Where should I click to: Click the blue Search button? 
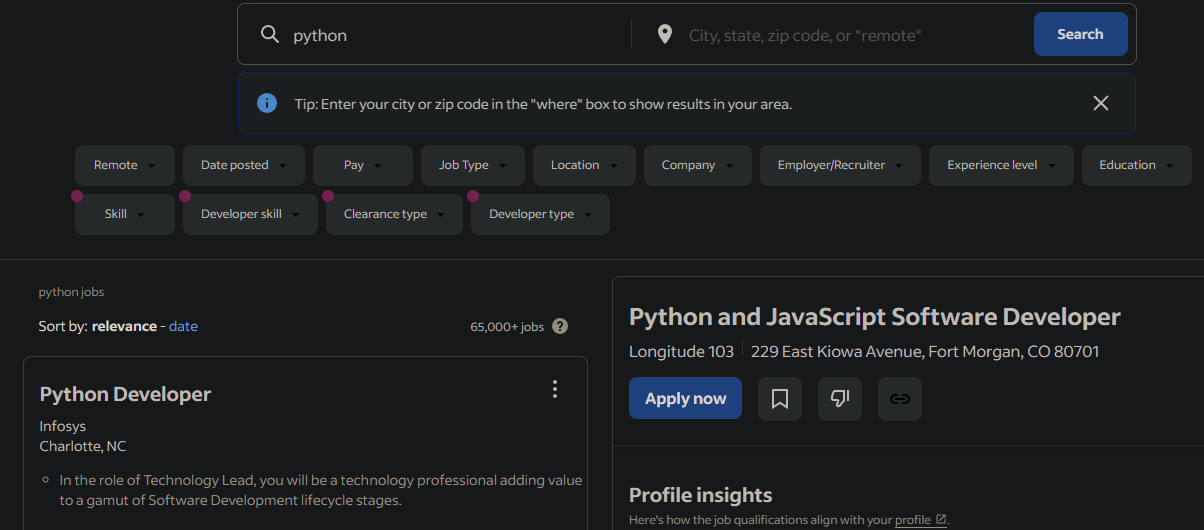(1081, 34)
